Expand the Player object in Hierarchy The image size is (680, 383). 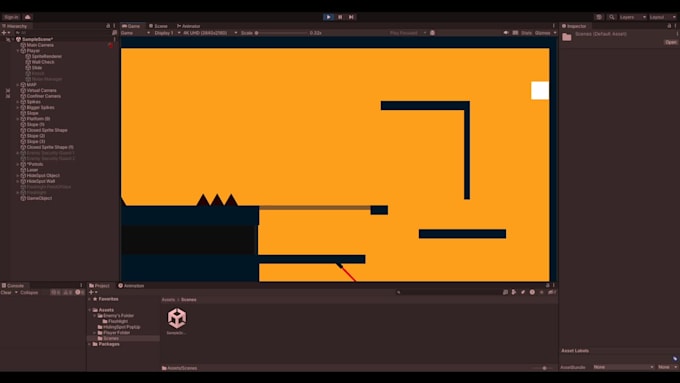18,51
